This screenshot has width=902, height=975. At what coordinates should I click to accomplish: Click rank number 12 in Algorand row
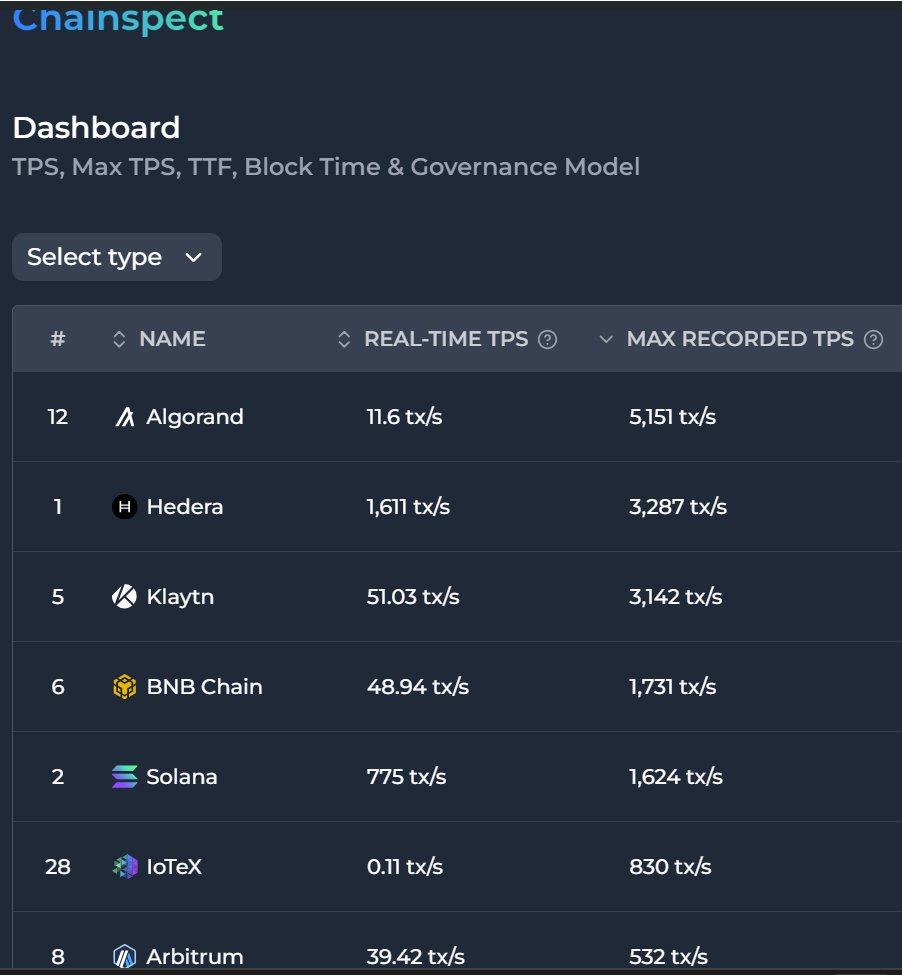point(58,417)
